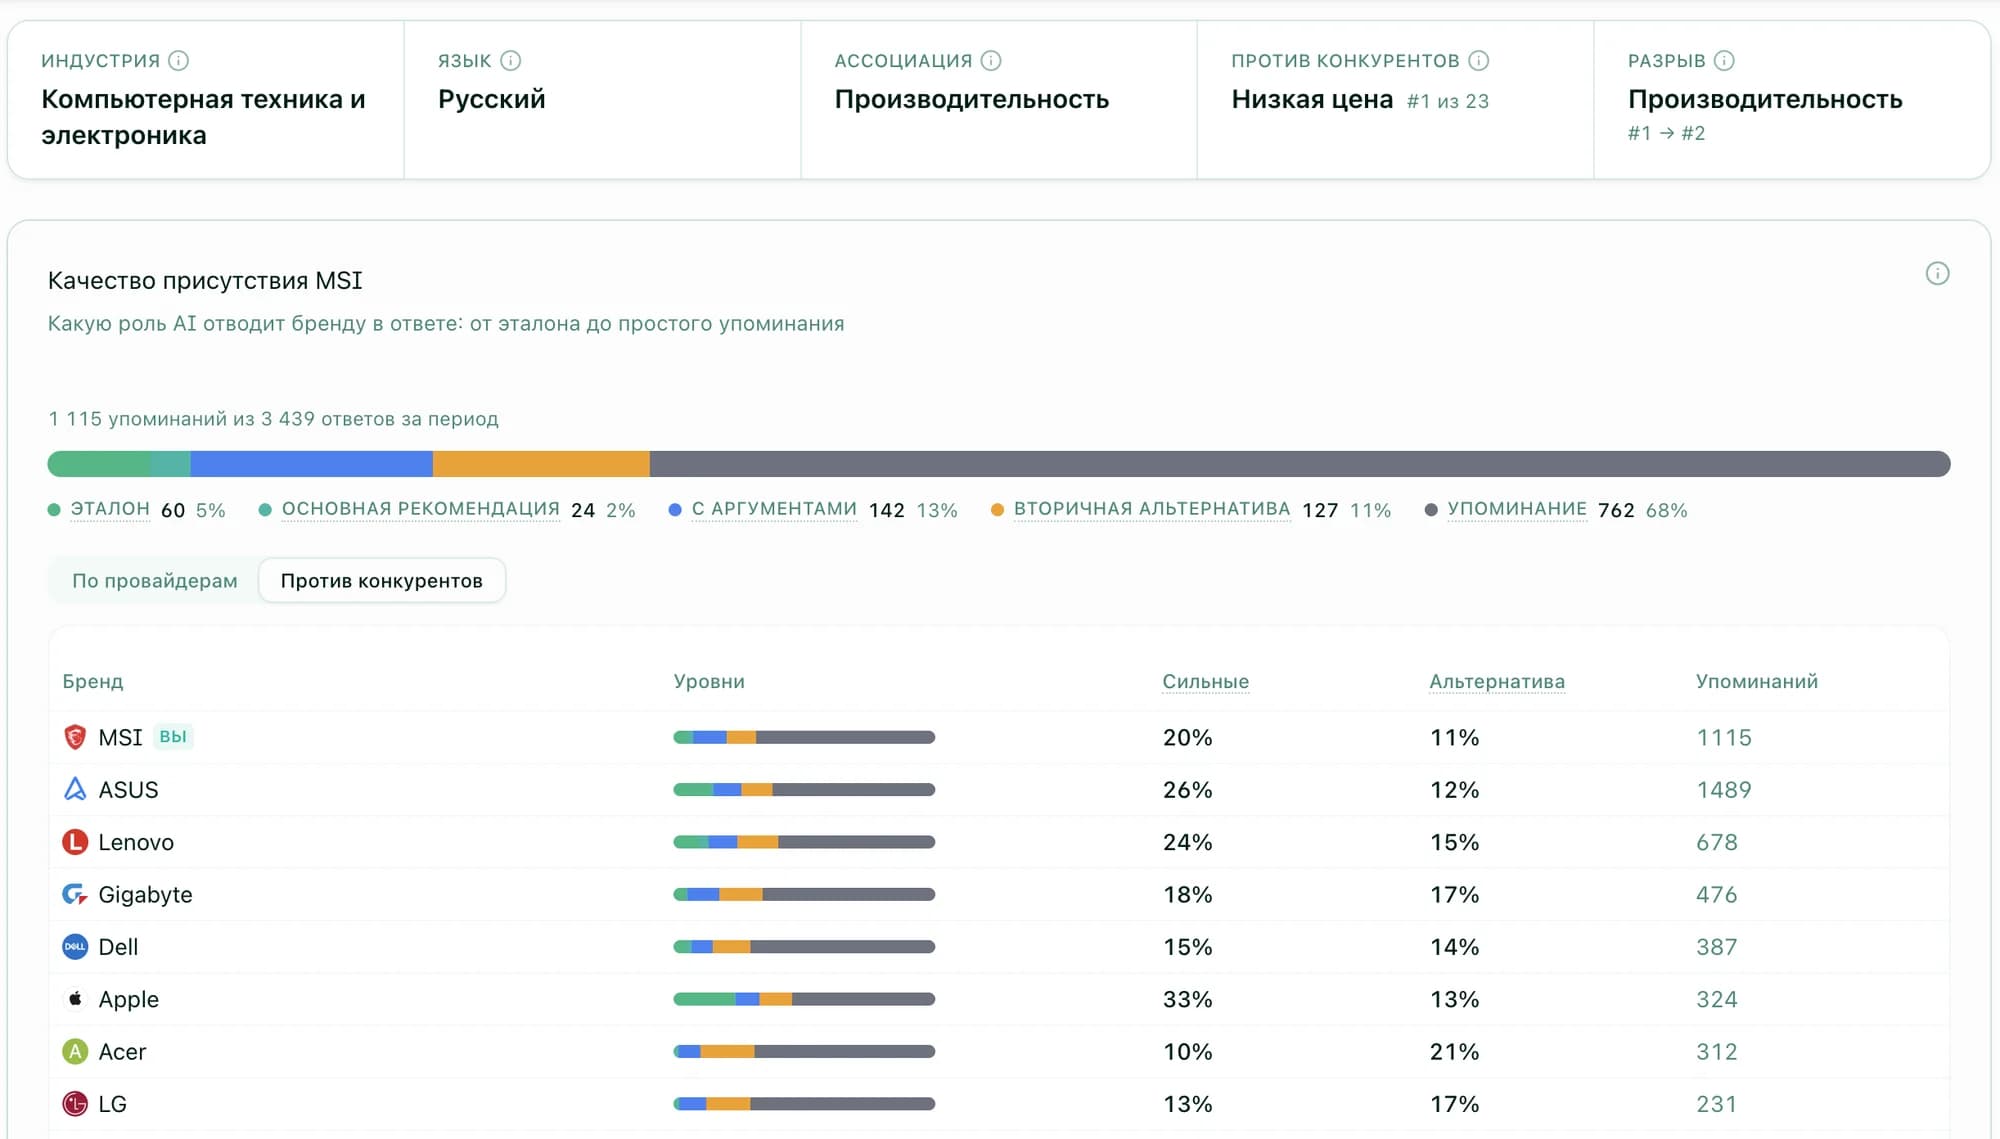Click the Acer brand logo
The height and width of the screenshot is (1139, 2000).
(75, 1051)
